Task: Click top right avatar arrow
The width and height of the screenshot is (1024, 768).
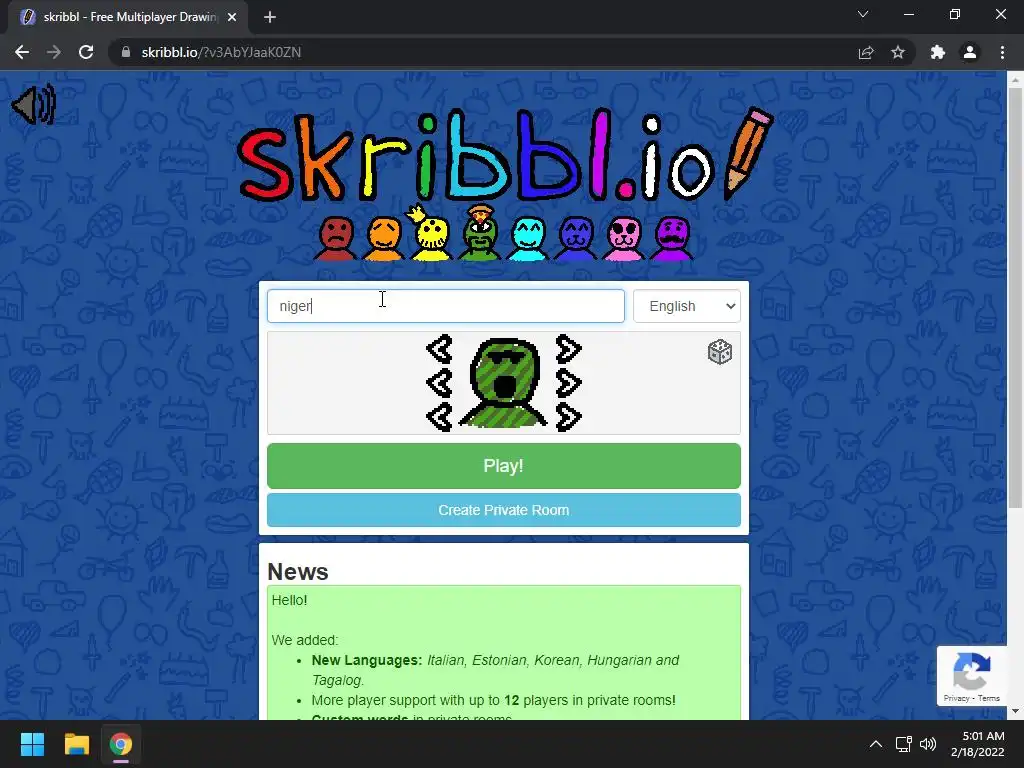Action: click(568, 349)
